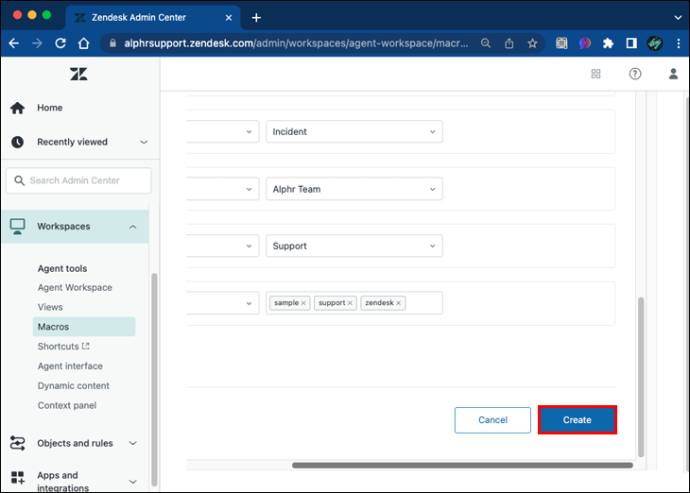Expand the Recently viewed section
690x493 pixels.
143,142
